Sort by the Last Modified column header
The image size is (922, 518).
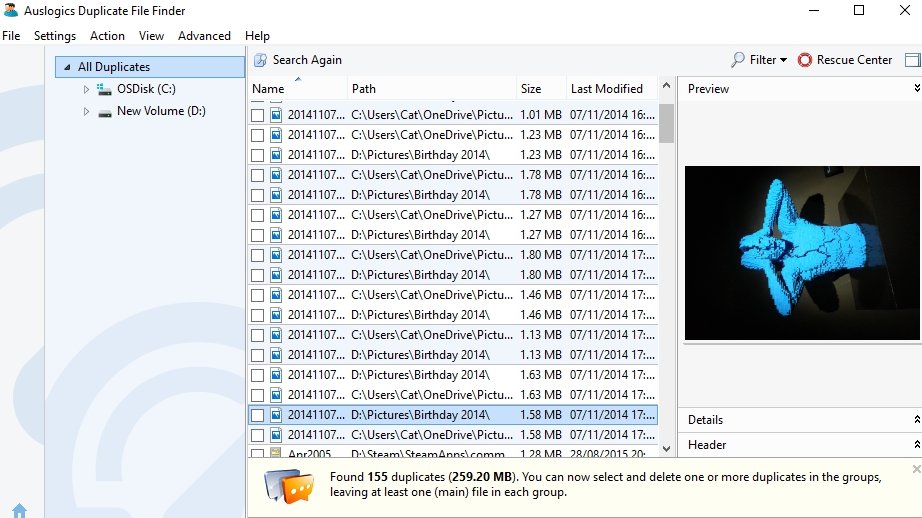[x=612, y=89]
